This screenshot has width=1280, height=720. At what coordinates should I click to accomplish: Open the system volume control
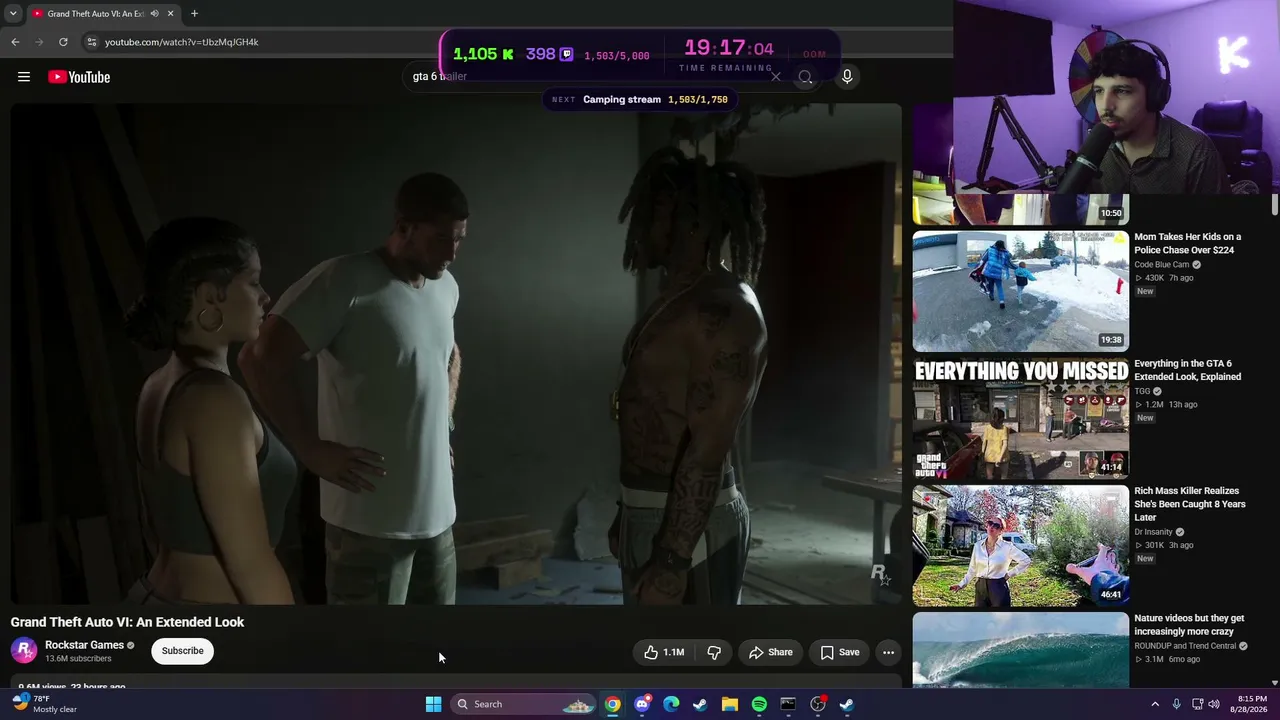coord(1214,704)
